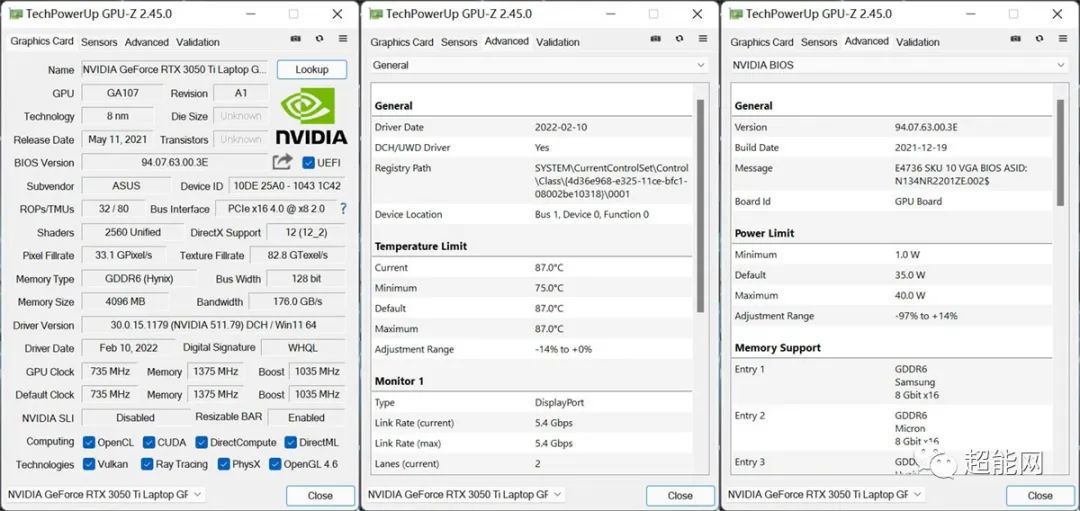The width and height of the screenshot is (1080, 511).
Task: Open hamburger menu in right GPU-Z window
Action: coord(1063,39)
